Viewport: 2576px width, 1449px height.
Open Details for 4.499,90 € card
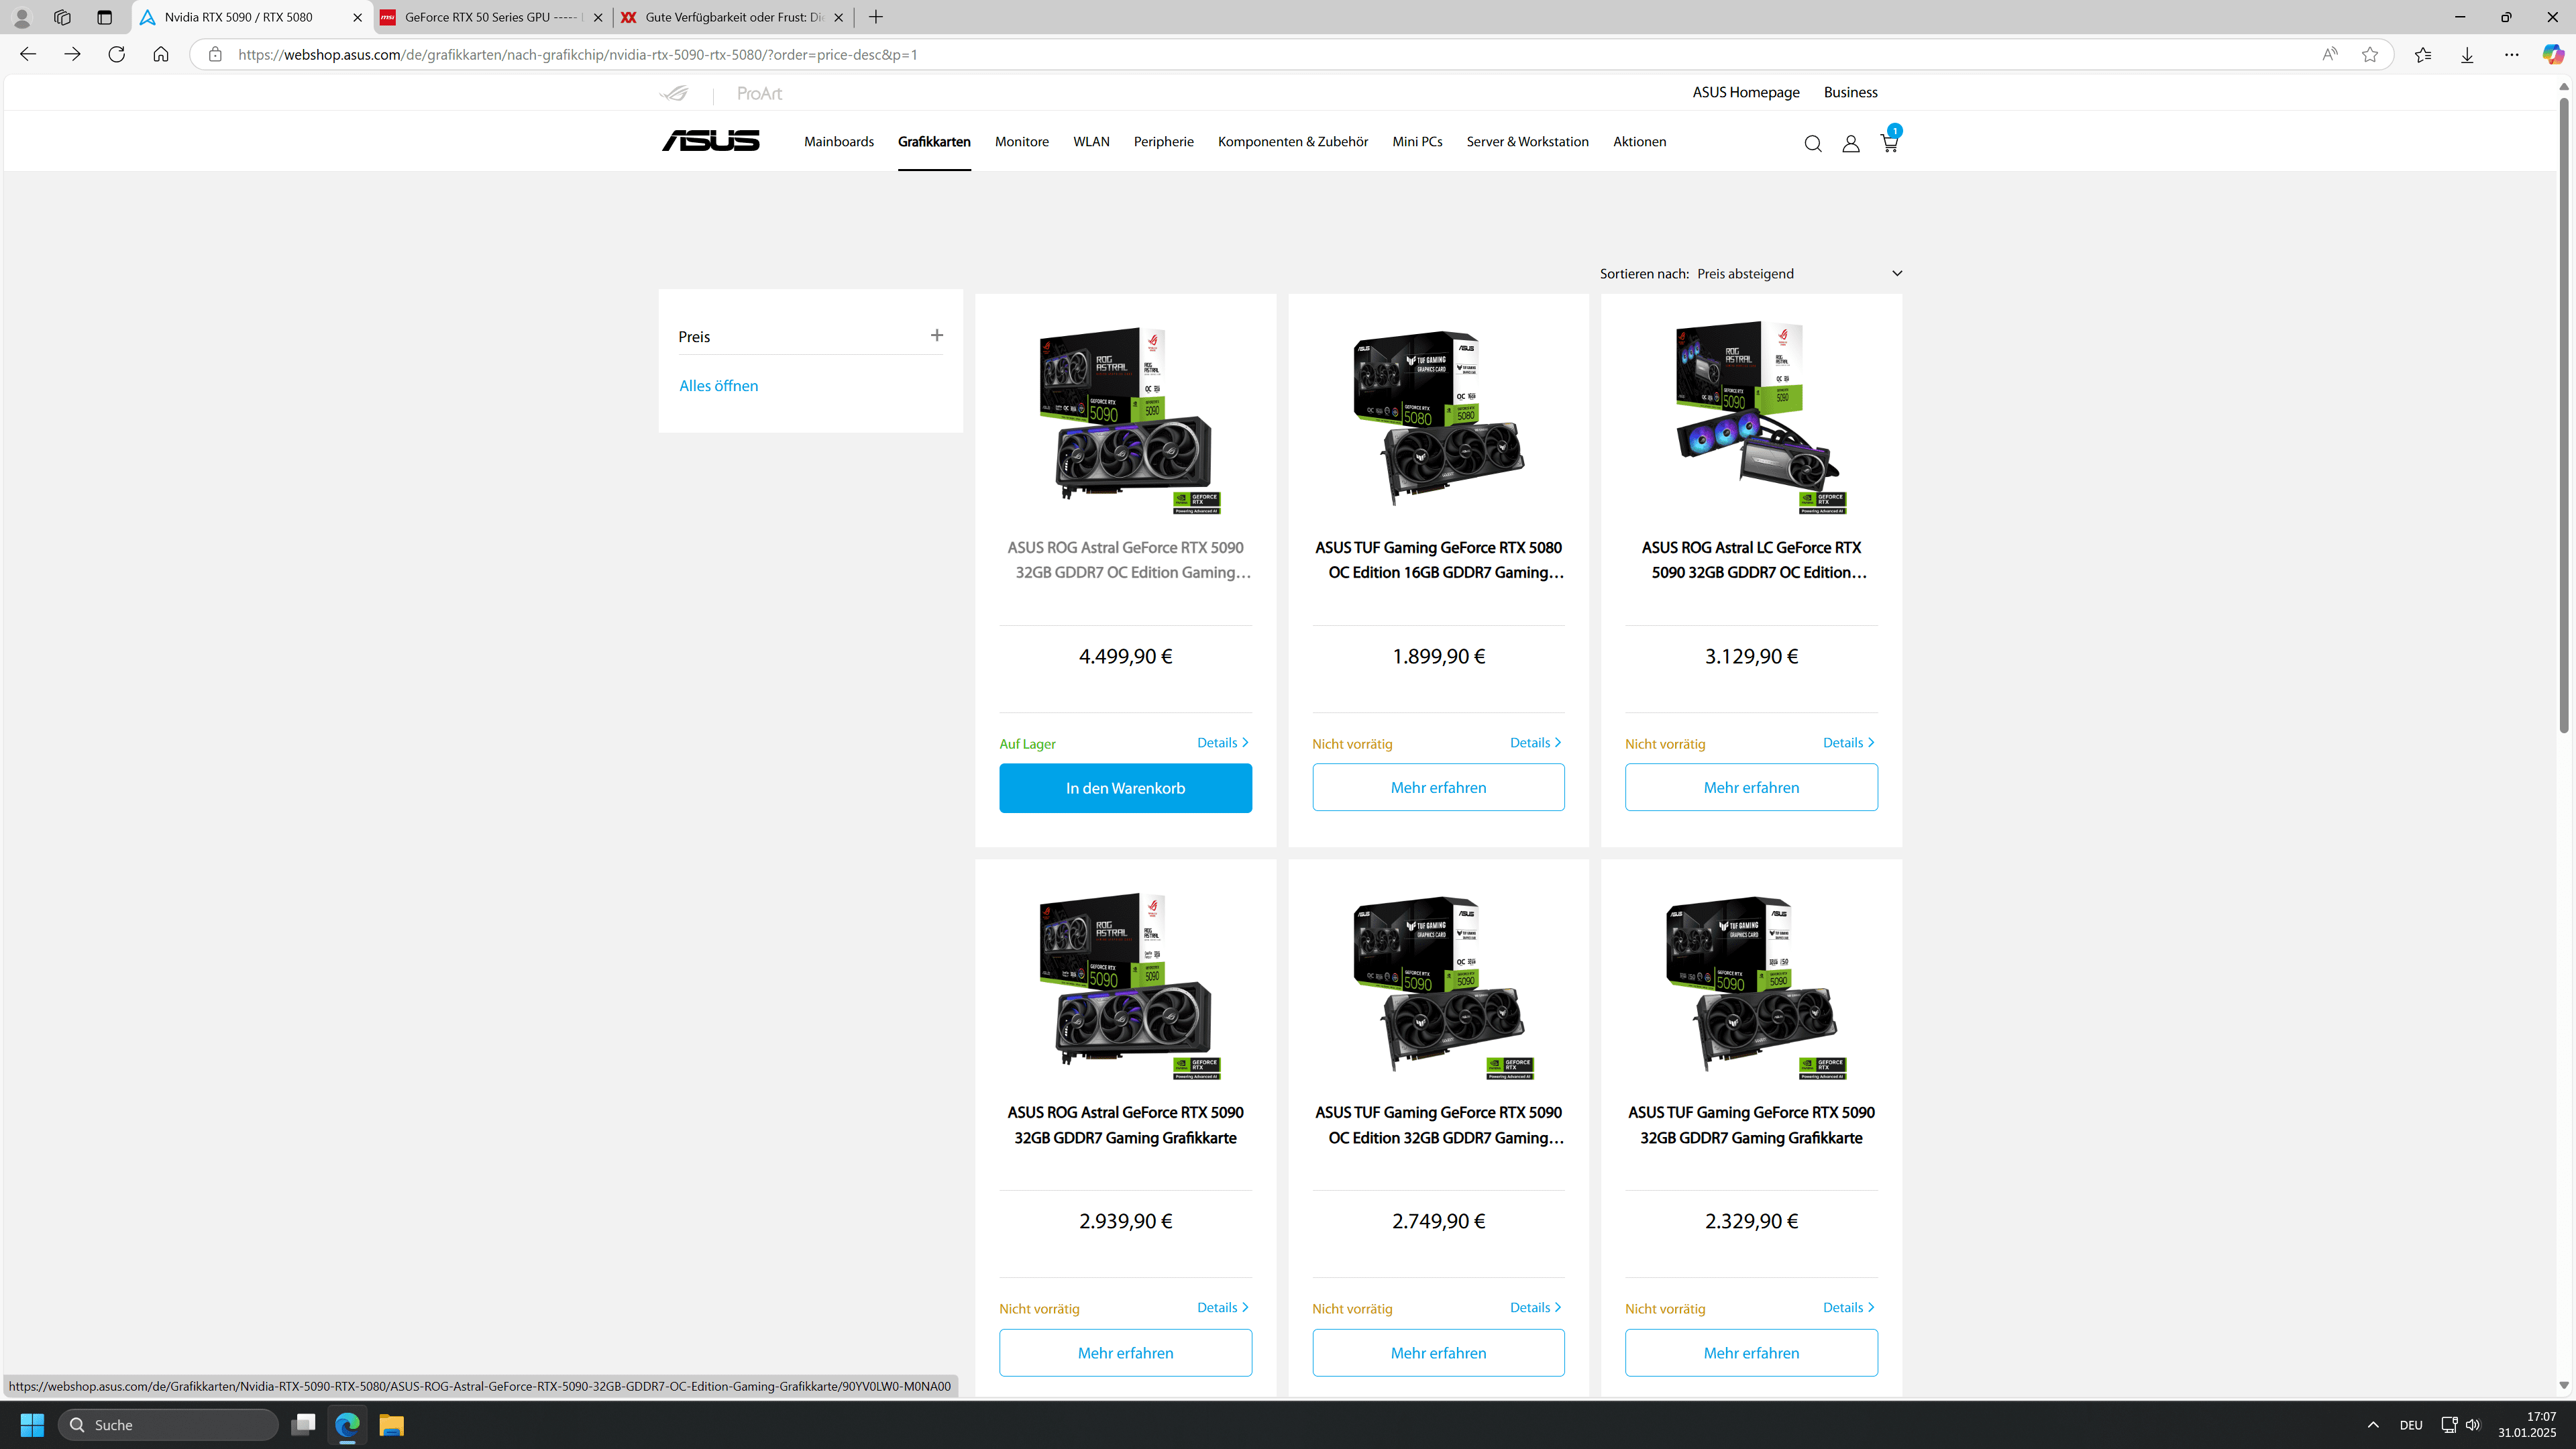click(x=1223, y=742)
